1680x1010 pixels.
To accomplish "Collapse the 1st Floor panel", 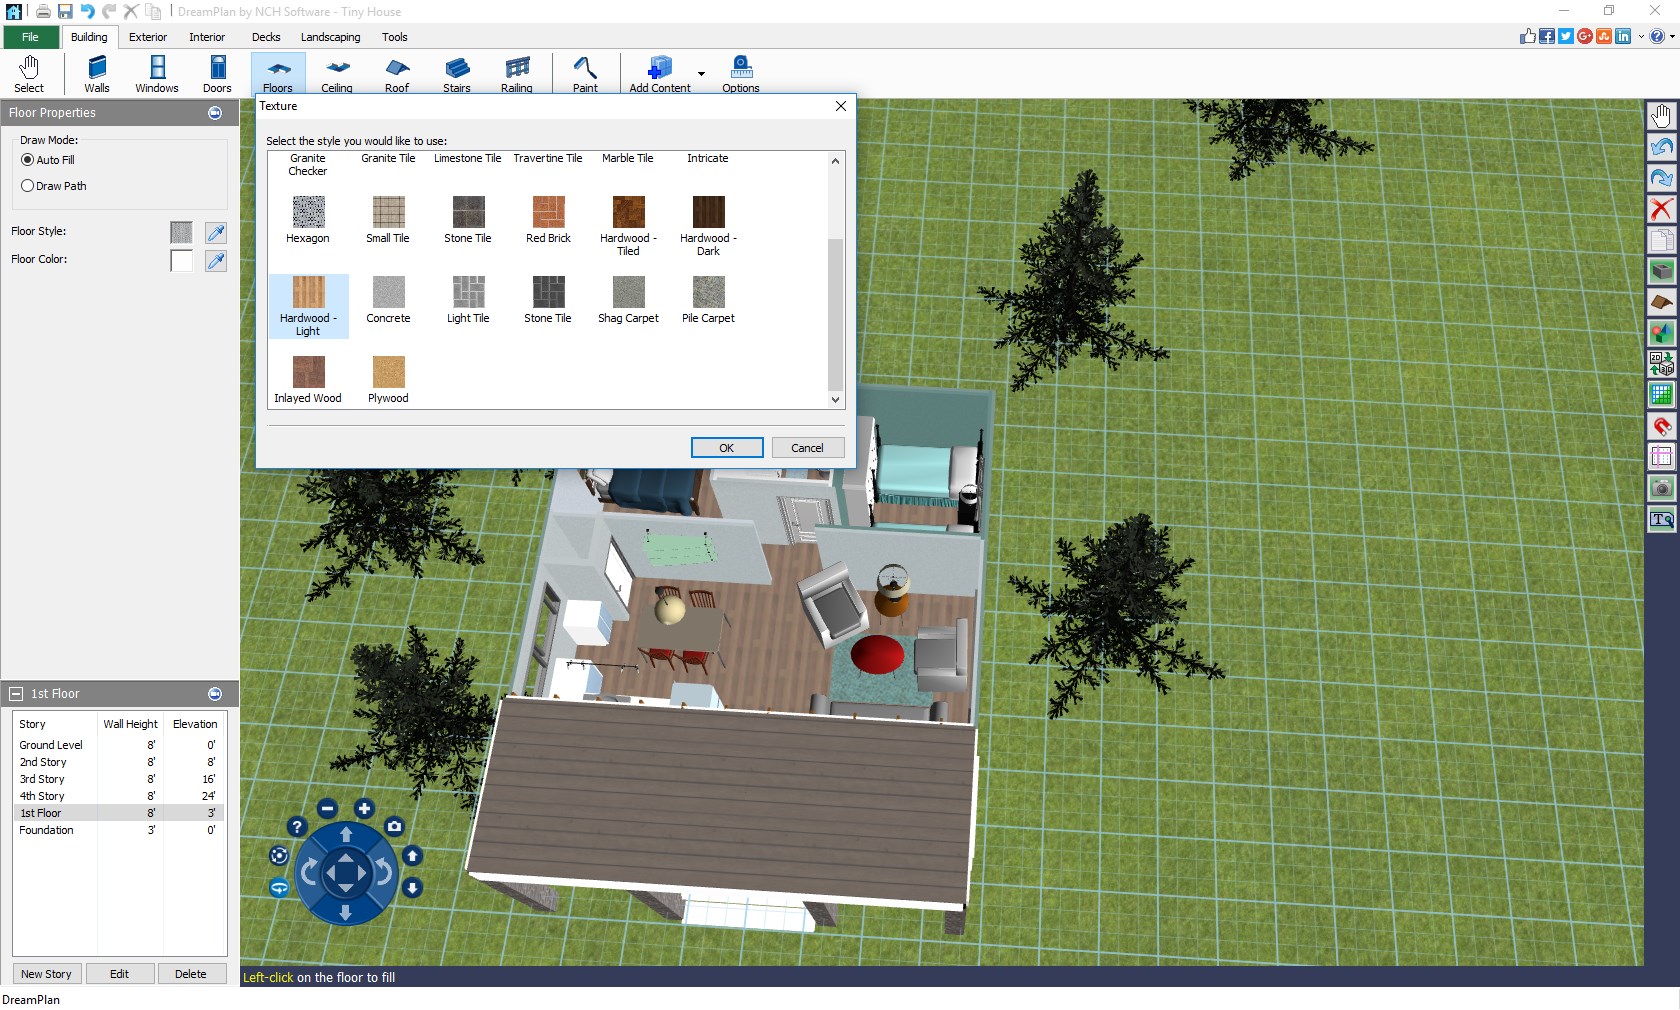I will click(x=15, y=693).
